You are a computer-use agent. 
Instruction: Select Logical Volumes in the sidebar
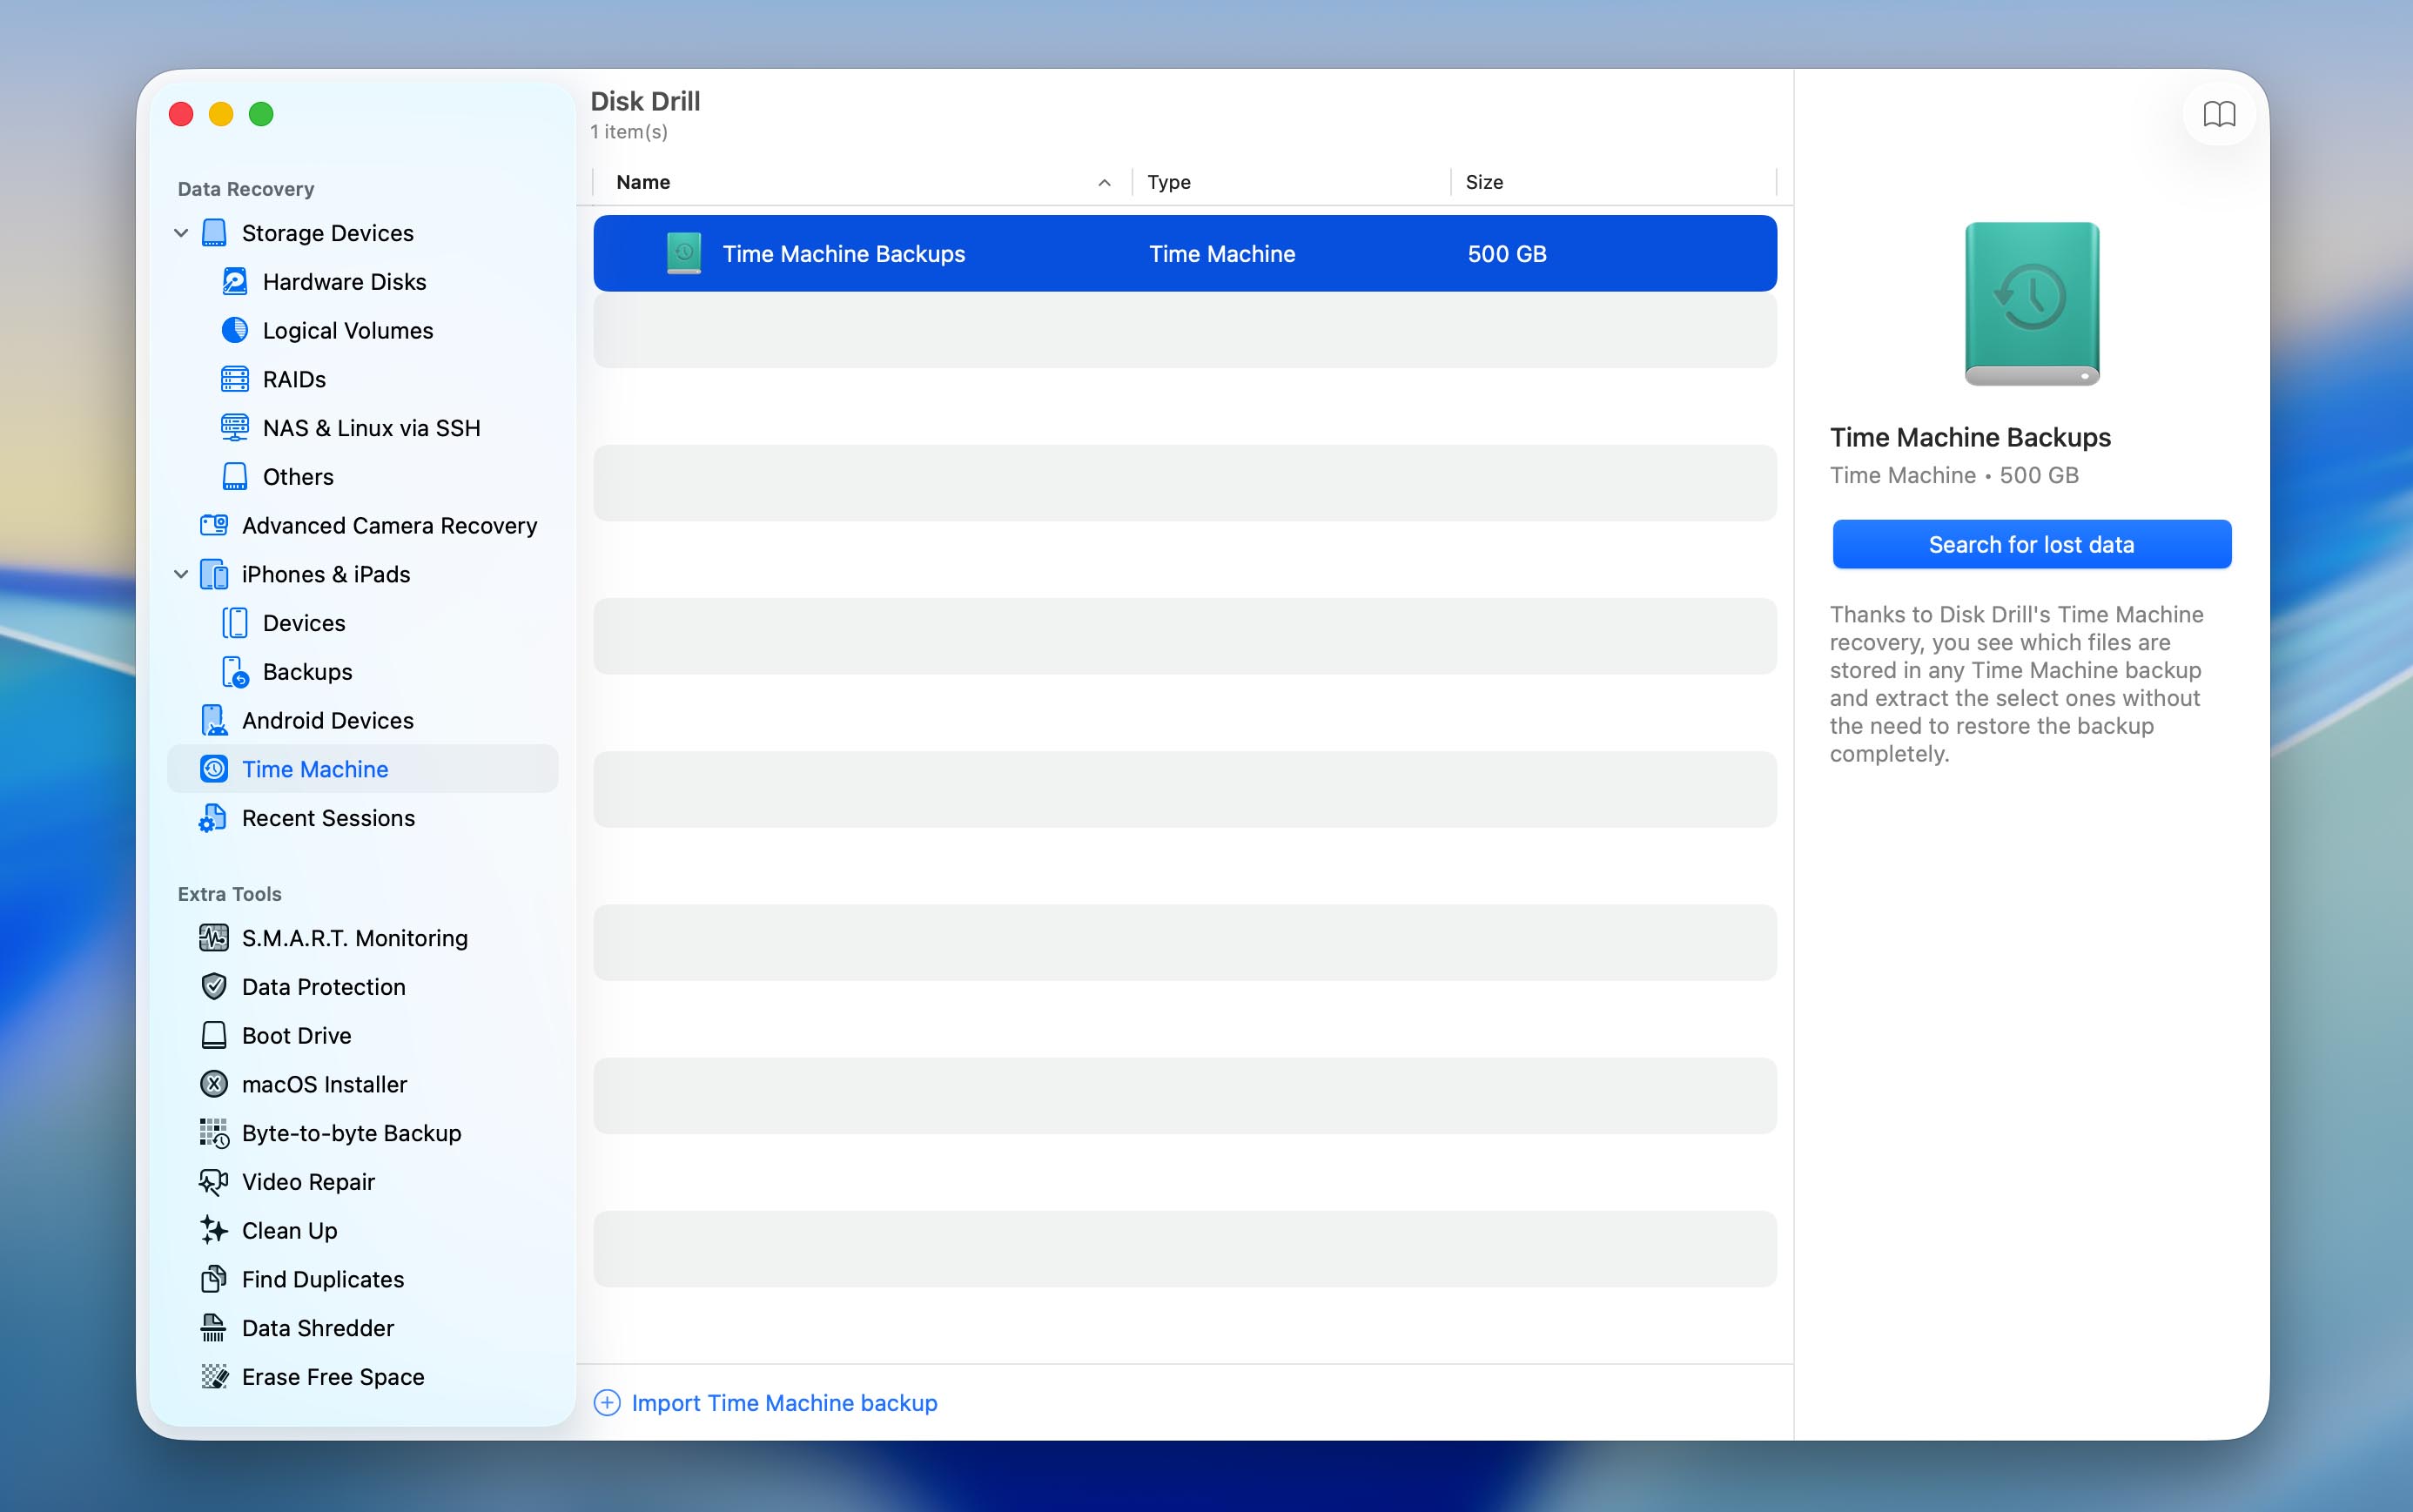coord(363,330)
